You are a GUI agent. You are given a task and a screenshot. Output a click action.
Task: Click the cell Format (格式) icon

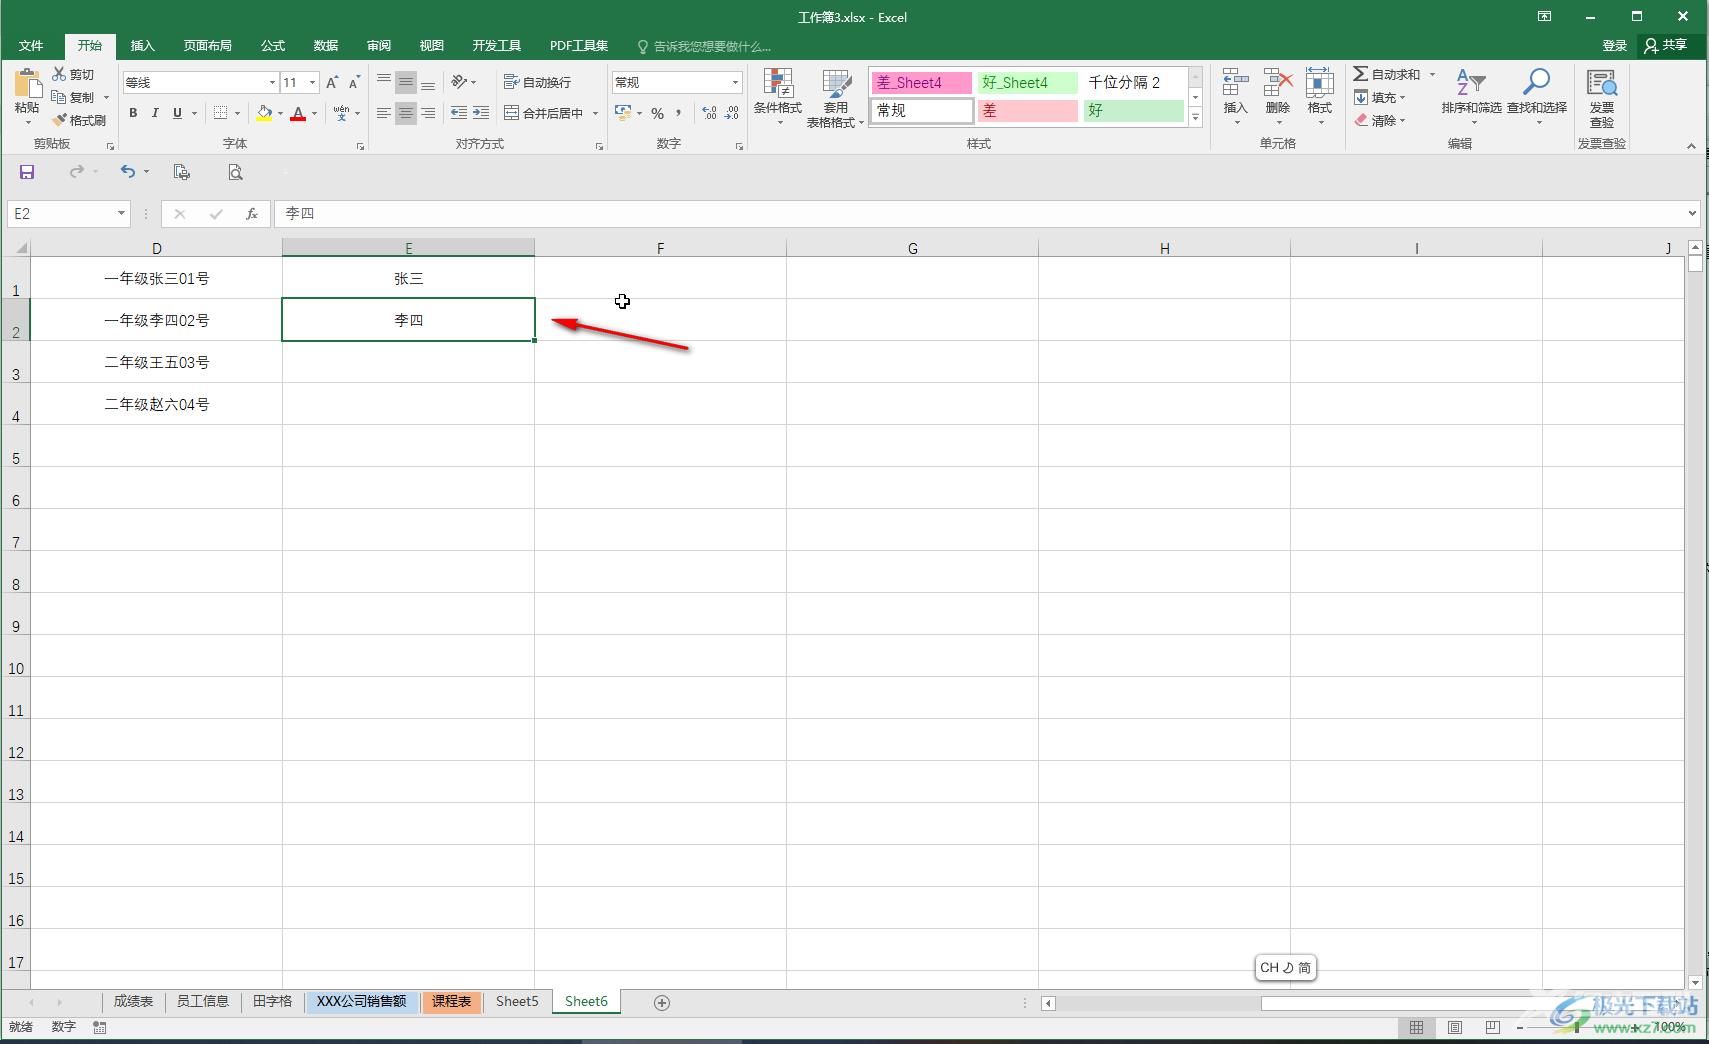click(x=1320, y=83)
